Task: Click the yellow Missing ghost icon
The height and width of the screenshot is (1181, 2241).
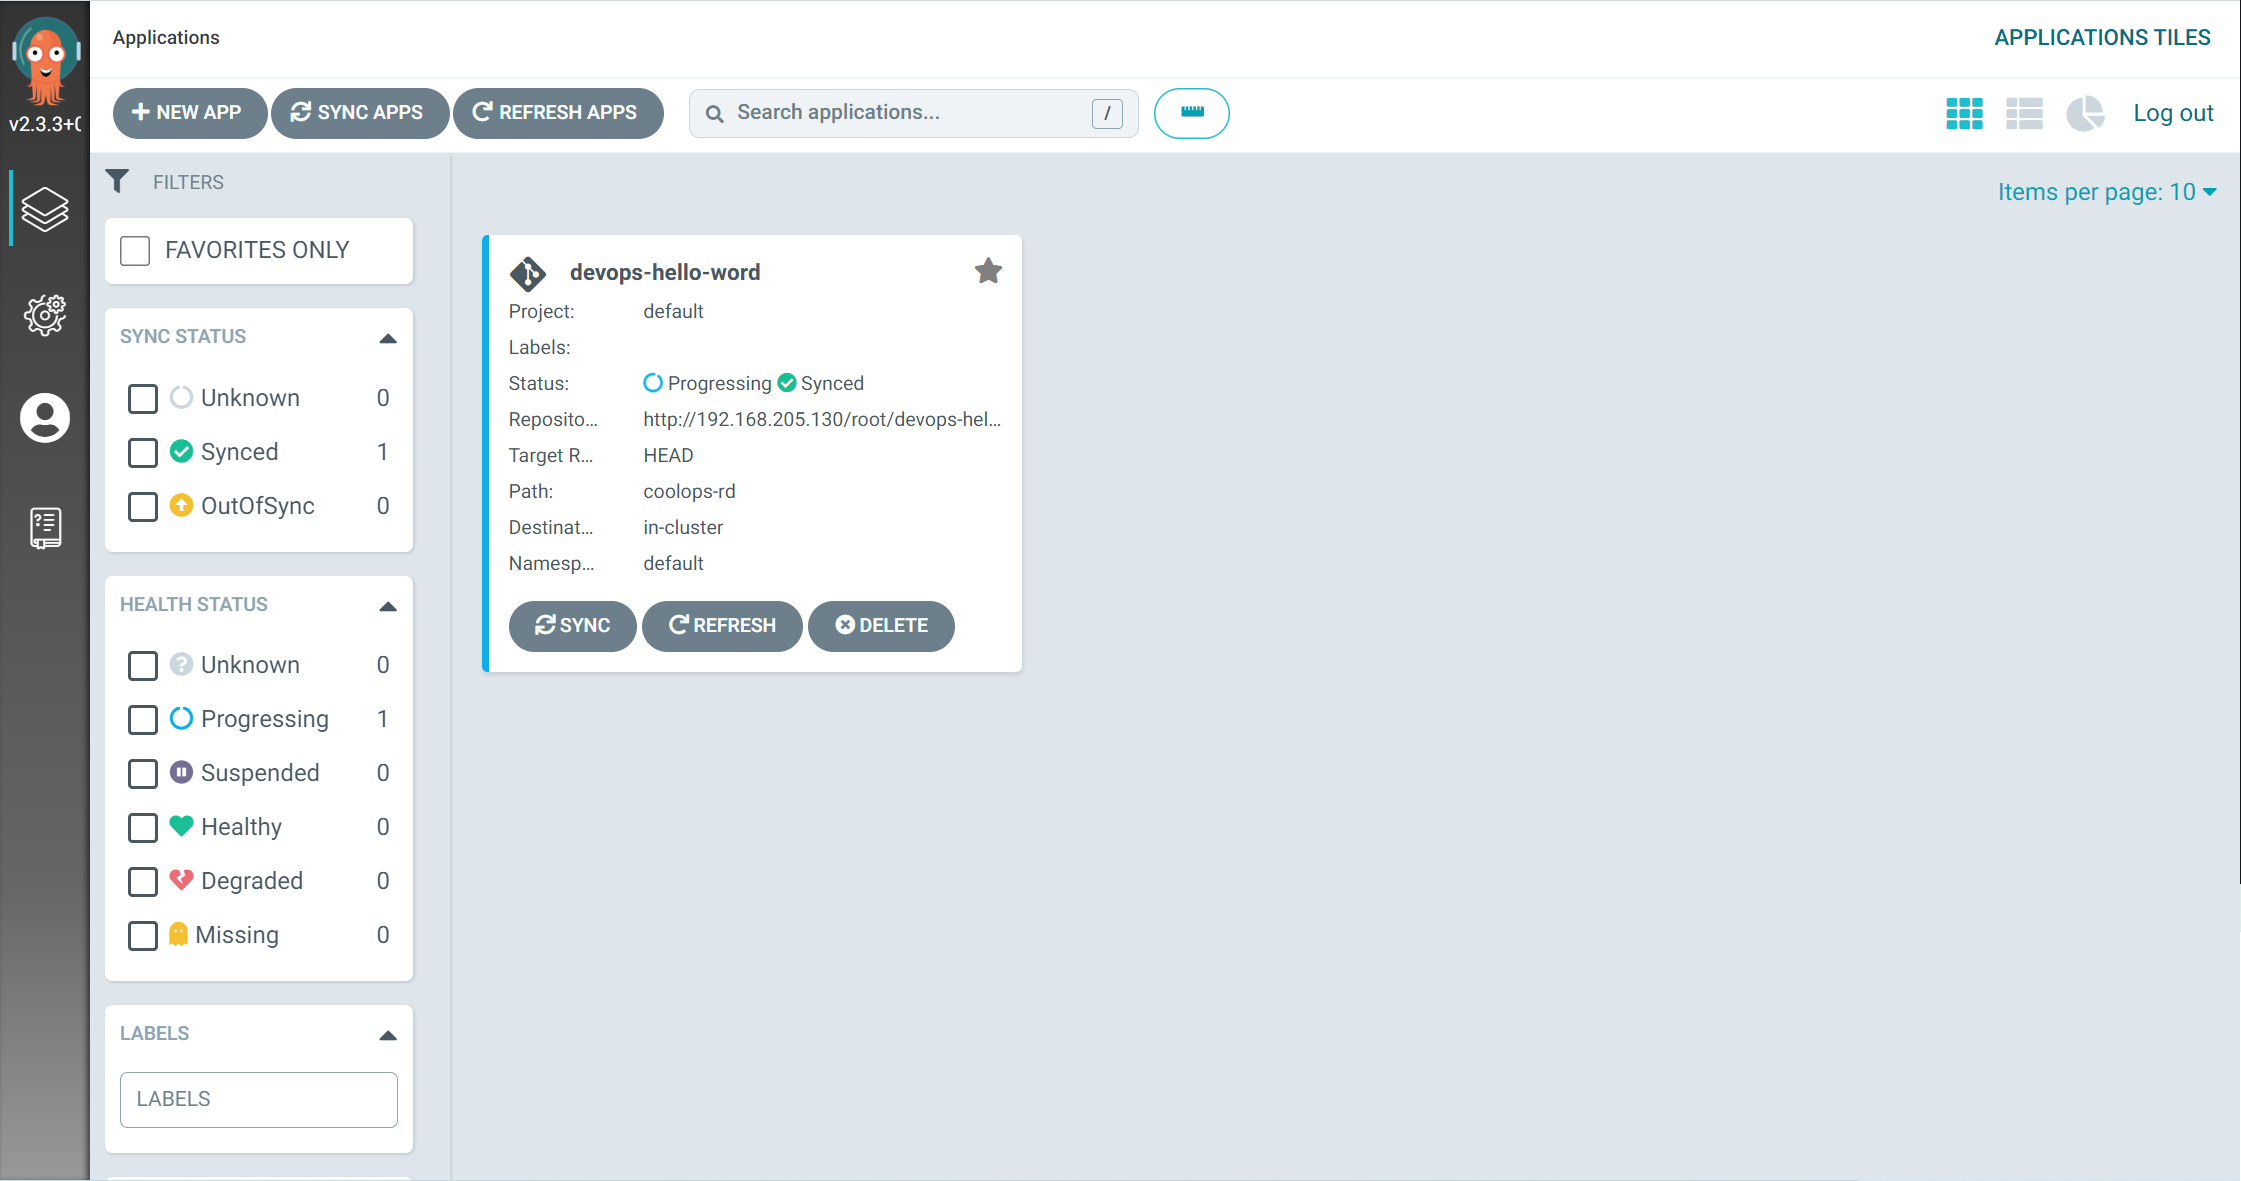Action: pos(178,934)
